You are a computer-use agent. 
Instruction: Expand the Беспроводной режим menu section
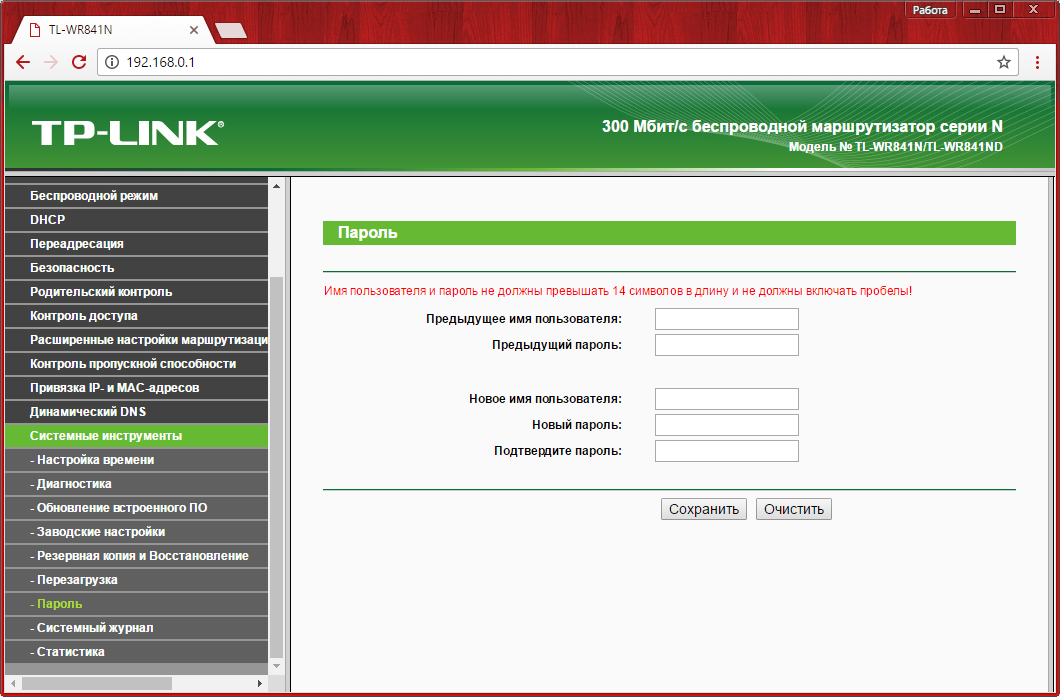point(94,196)
